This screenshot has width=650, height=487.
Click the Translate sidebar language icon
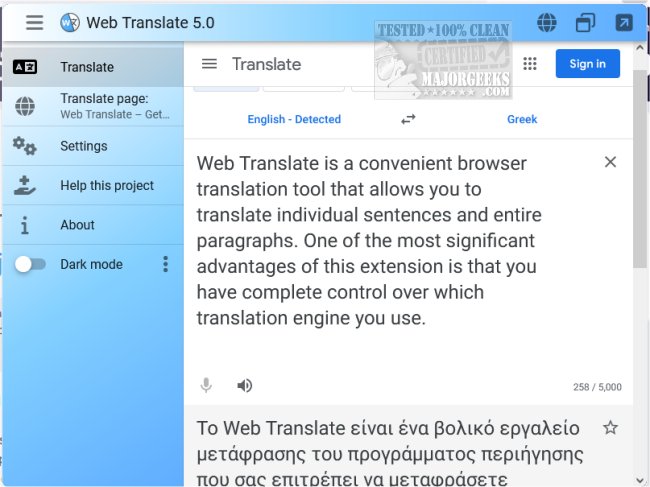25,67
